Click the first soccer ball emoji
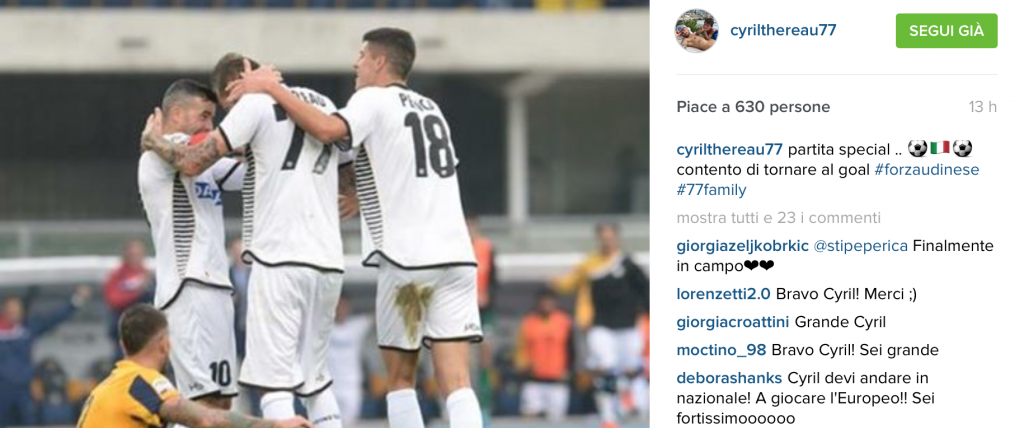Screen dimensions: 1024x428 [x=918, y=149]
